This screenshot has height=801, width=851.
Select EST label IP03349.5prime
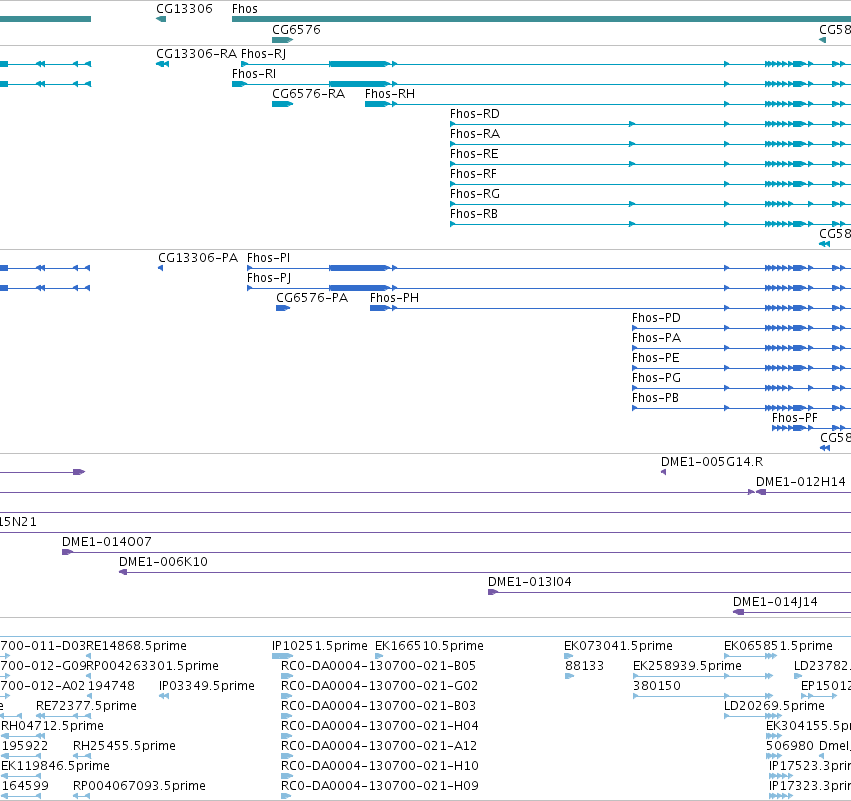click(207, 686)
